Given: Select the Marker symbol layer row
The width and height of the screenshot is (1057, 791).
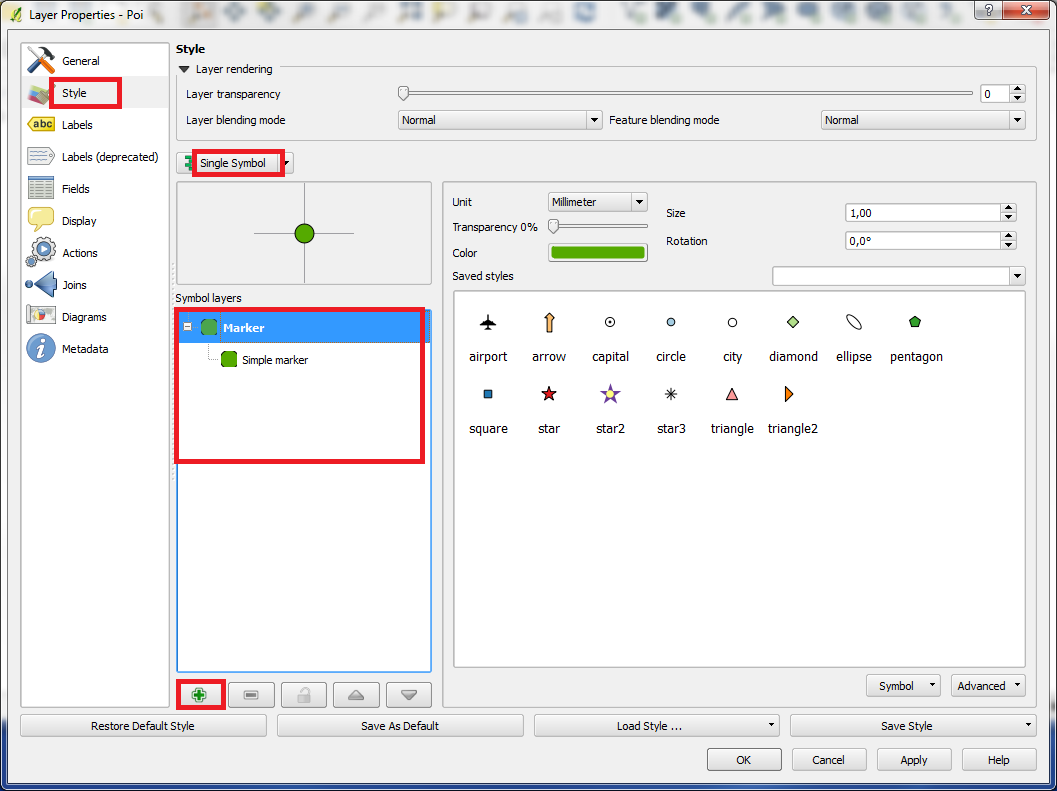Looking at the screenshot, I should click(304, 327).
